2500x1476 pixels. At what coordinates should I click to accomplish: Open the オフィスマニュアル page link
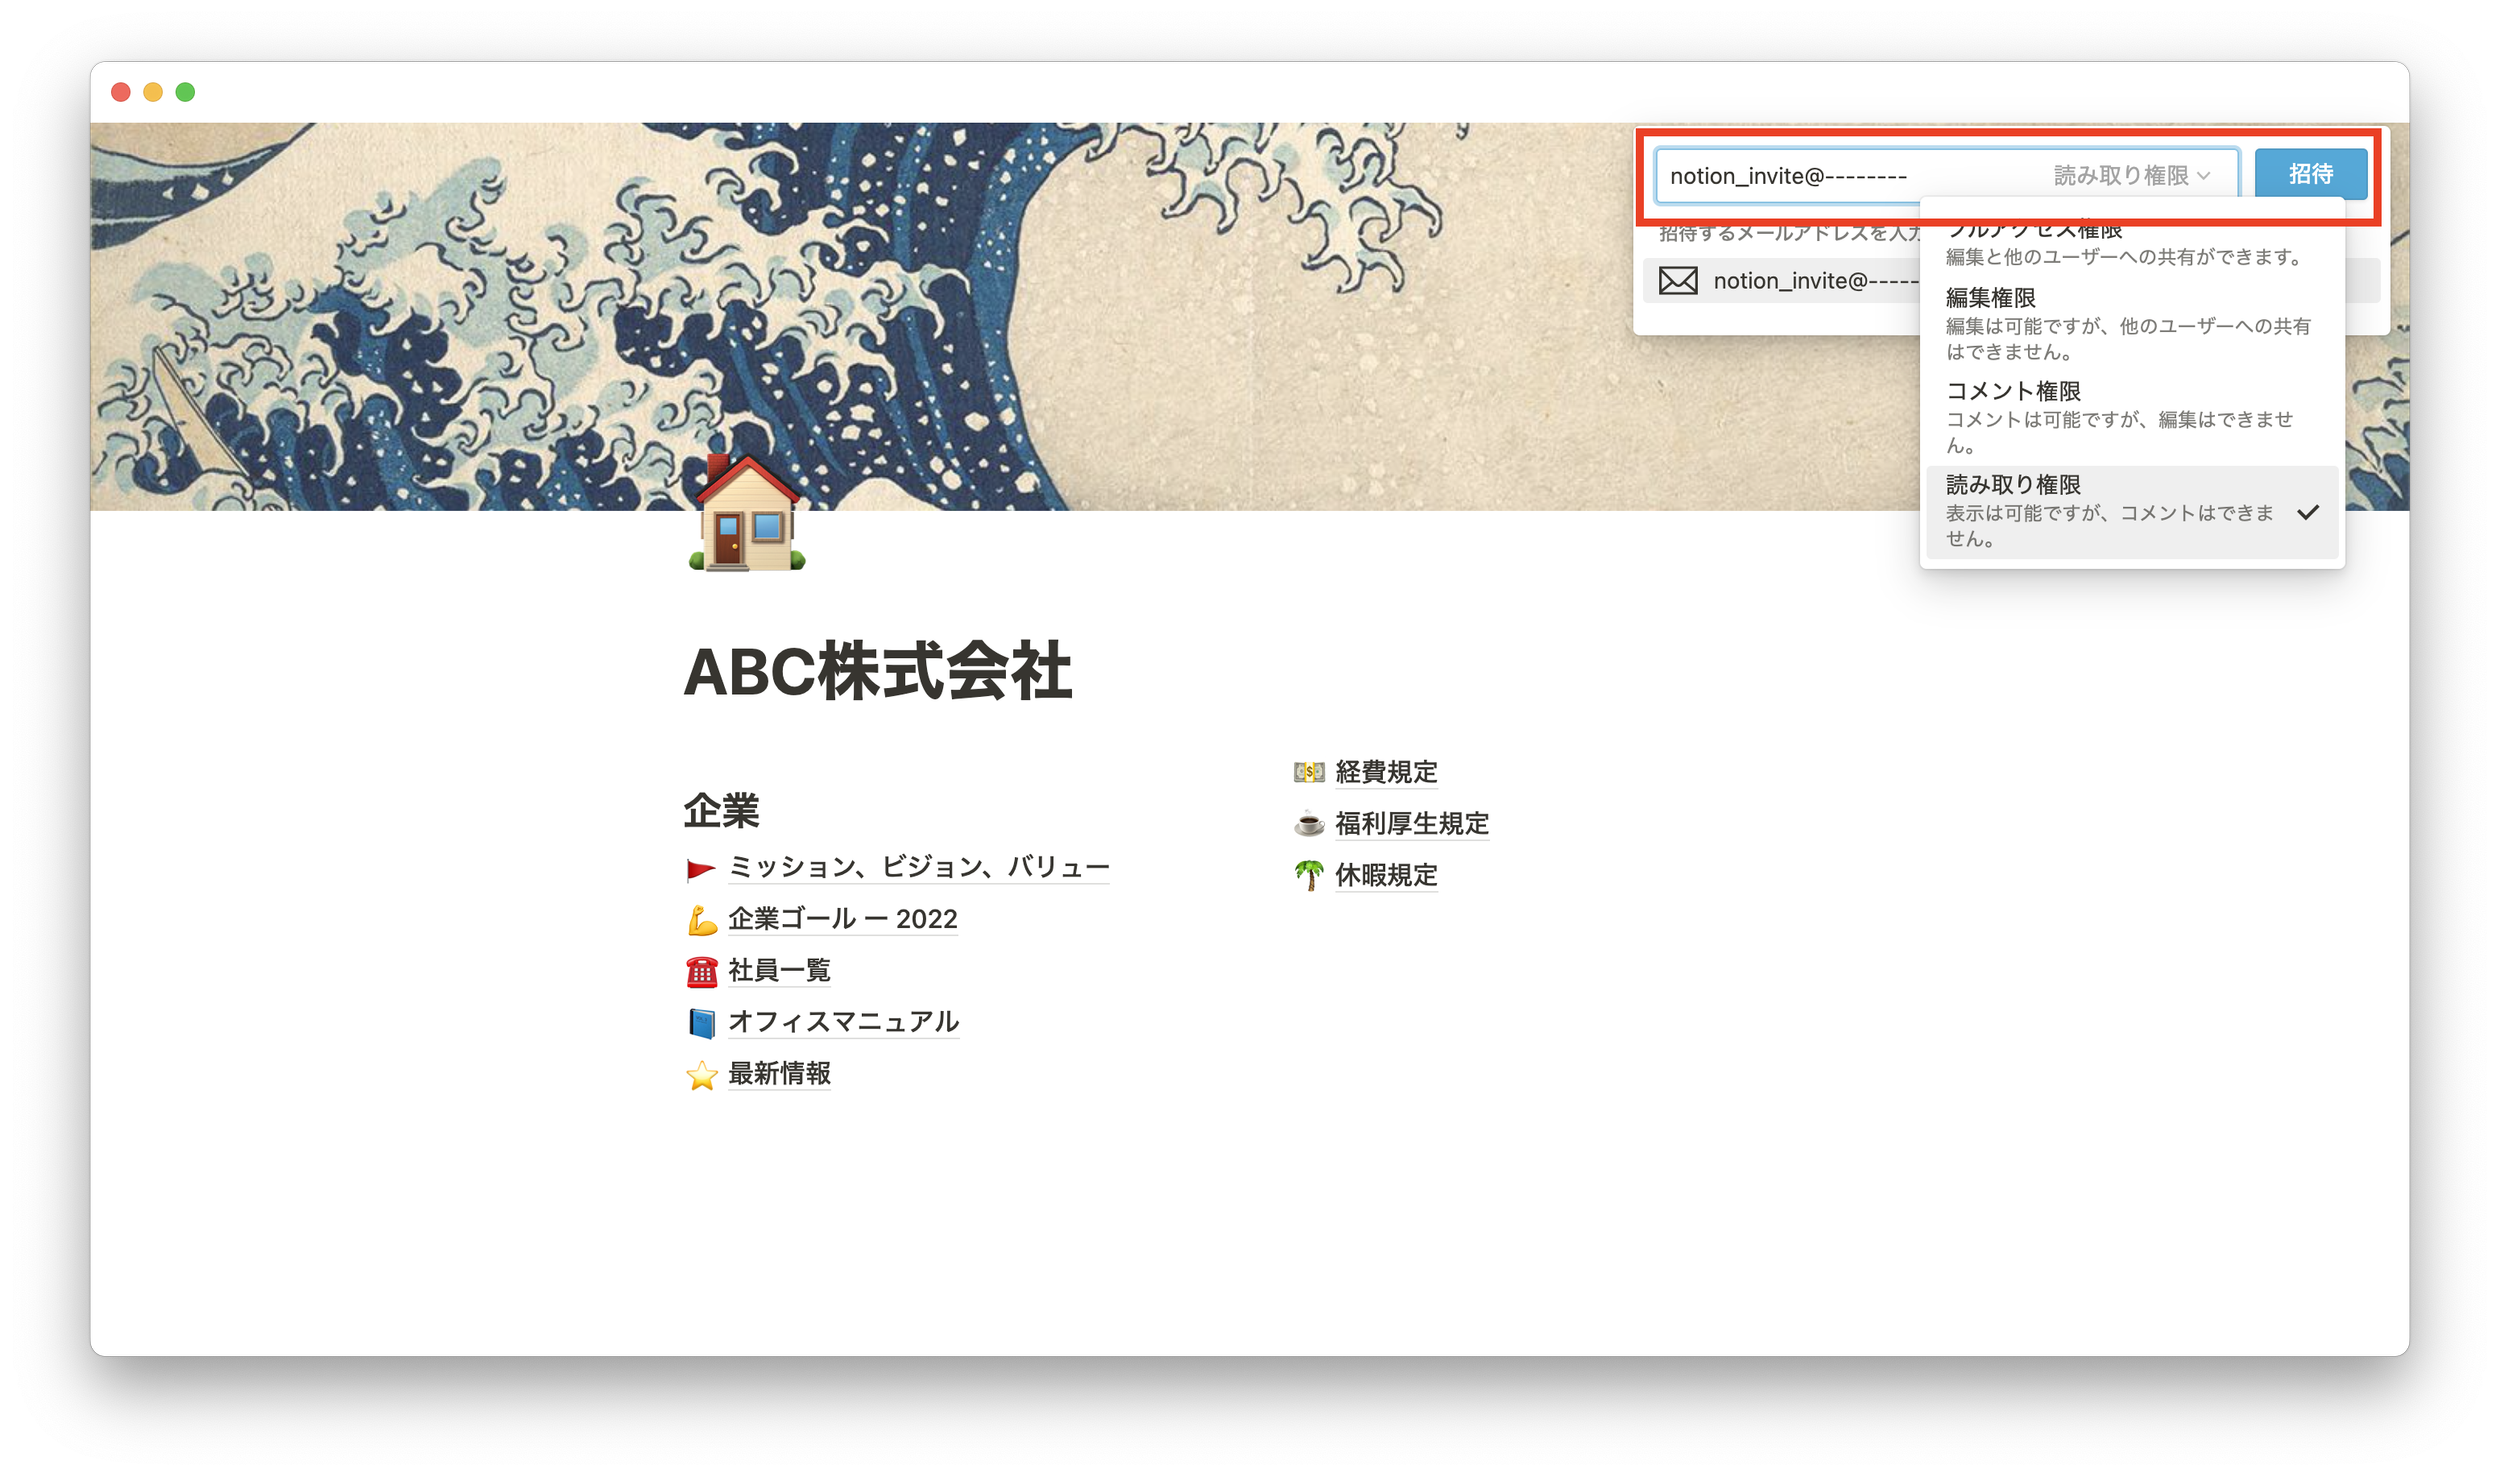pos(843,1022)
